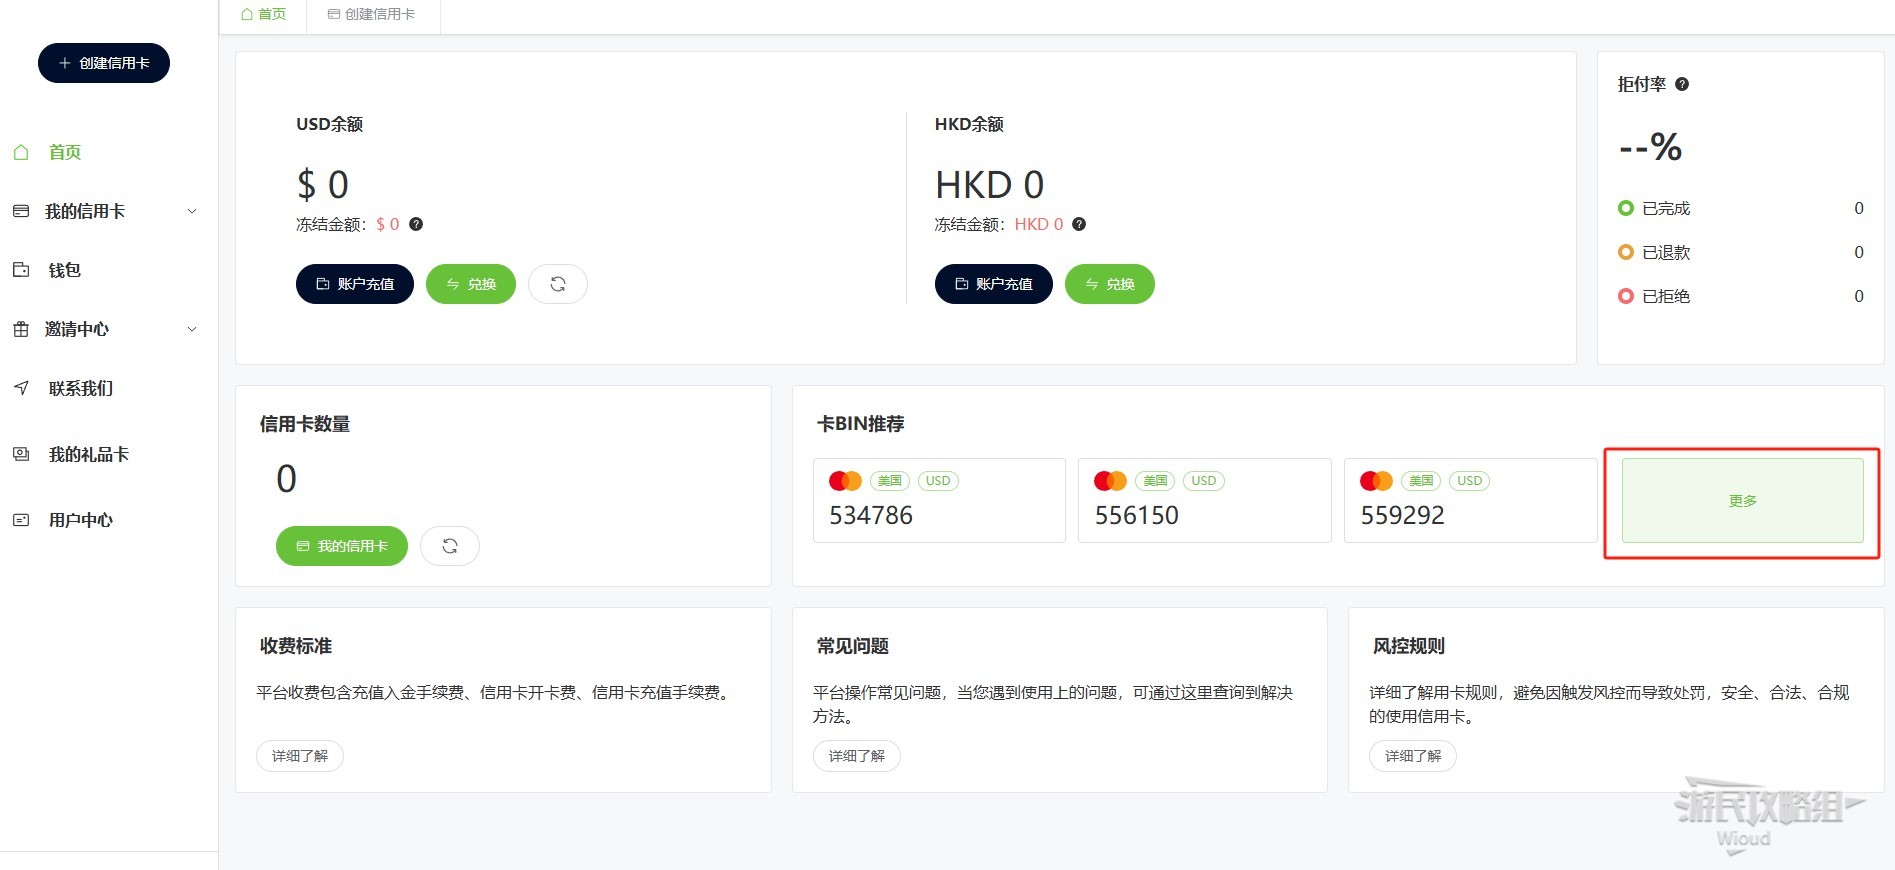Click the USD frozen amount value $ 0
The image size is (1895, 870).
(388, 224)
